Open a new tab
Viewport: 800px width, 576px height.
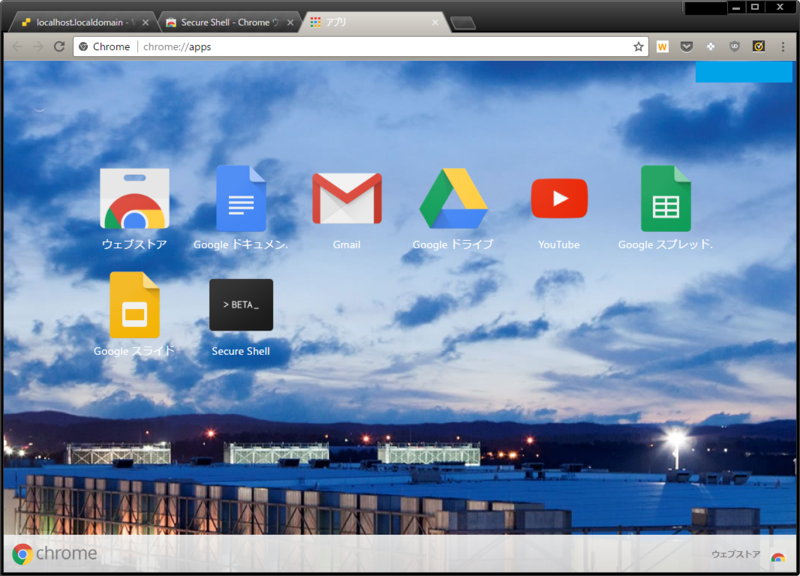(463, 23)
